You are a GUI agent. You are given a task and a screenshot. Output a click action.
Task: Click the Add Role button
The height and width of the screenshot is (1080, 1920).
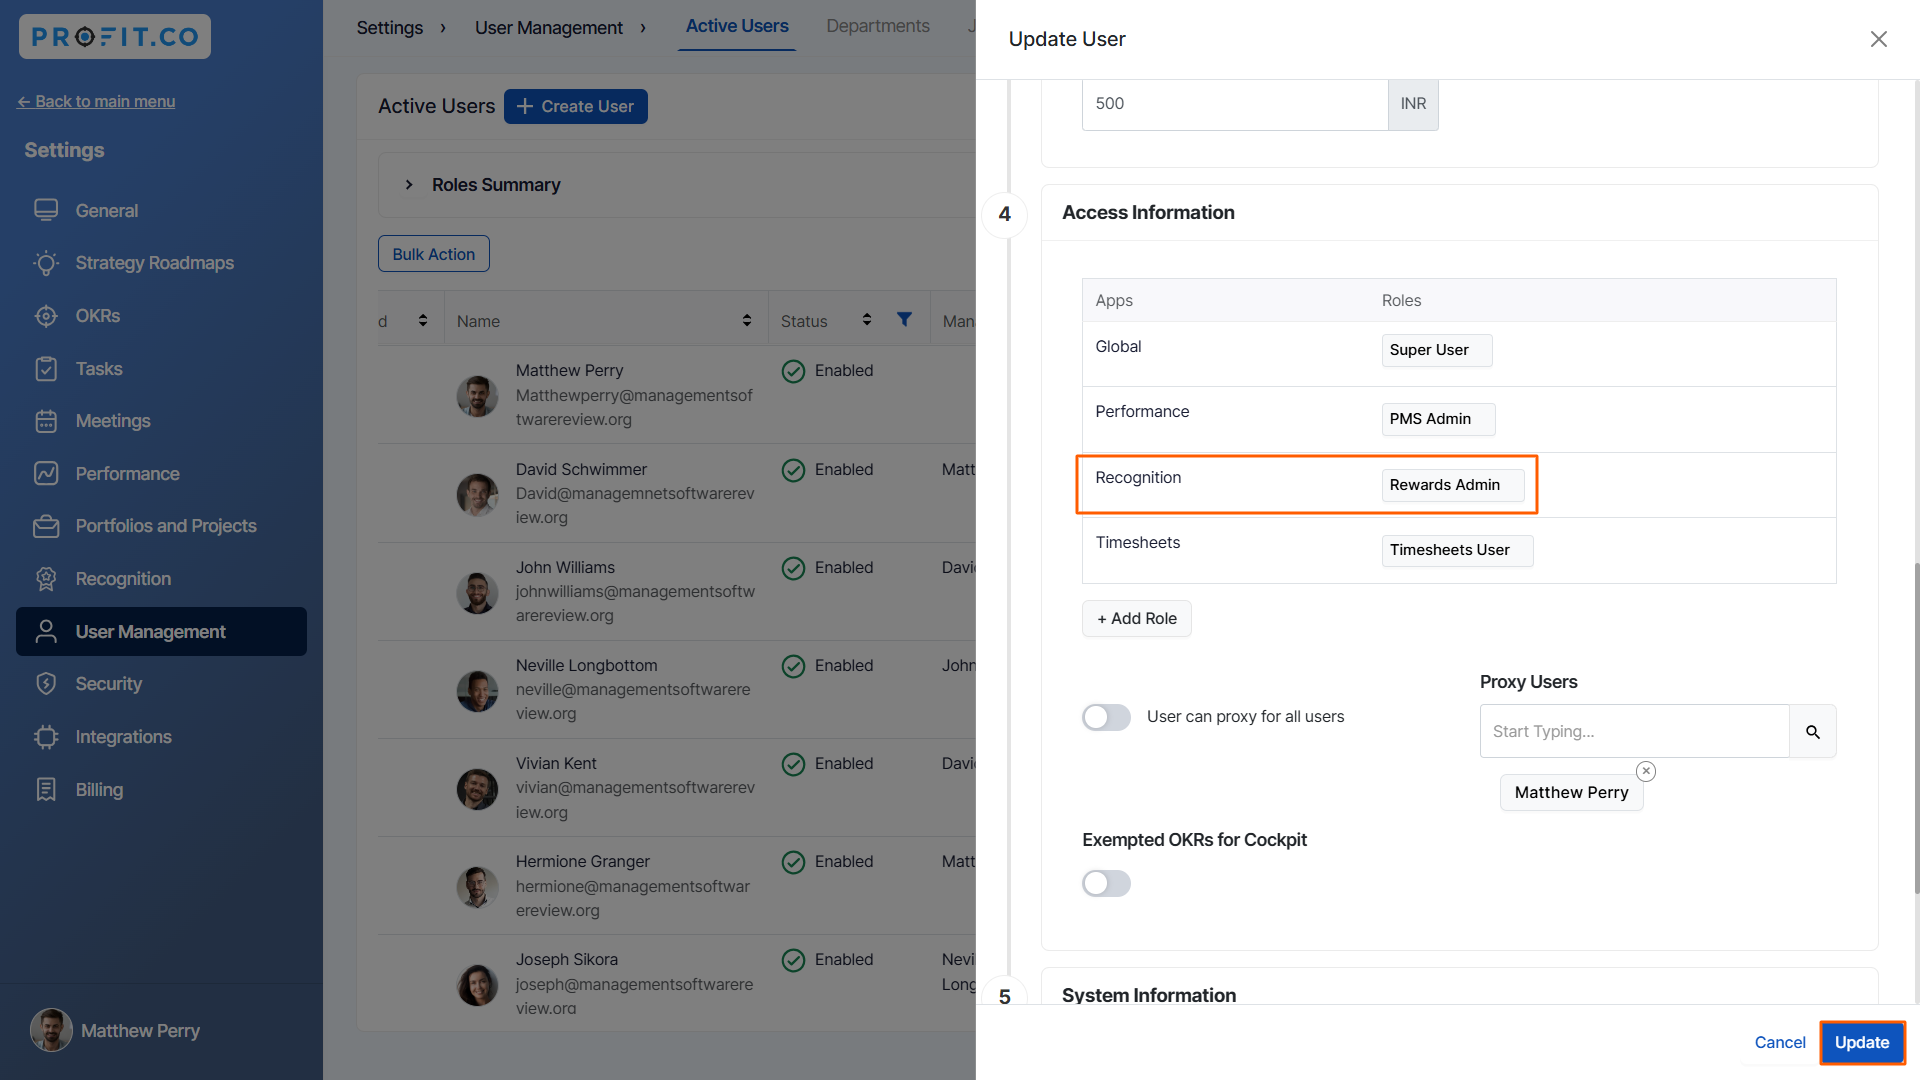[x=1136, y=619]
